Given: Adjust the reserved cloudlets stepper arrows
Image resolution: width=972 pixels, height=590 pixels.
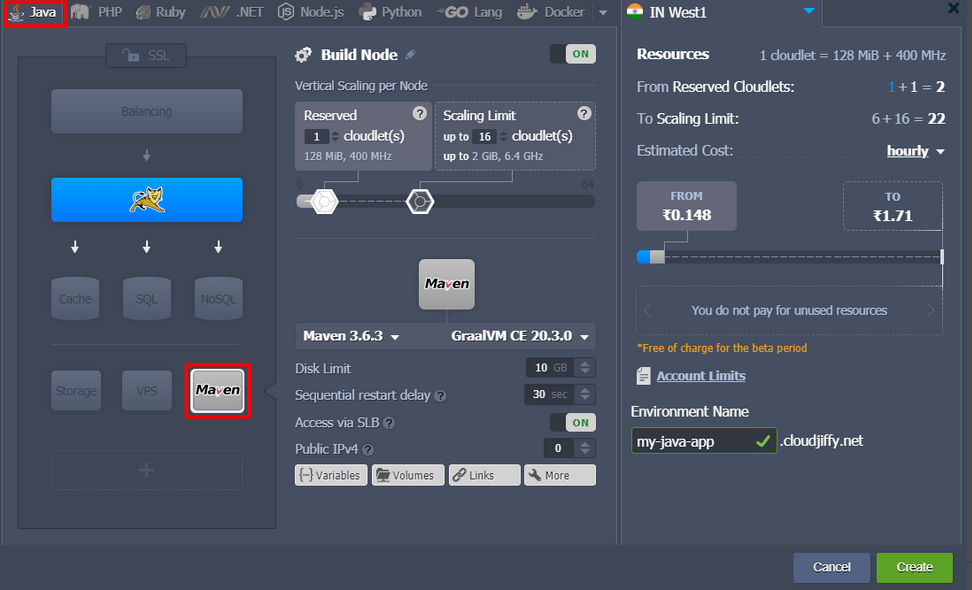Looking at the screenshot, I should click(x=335, y=136).
